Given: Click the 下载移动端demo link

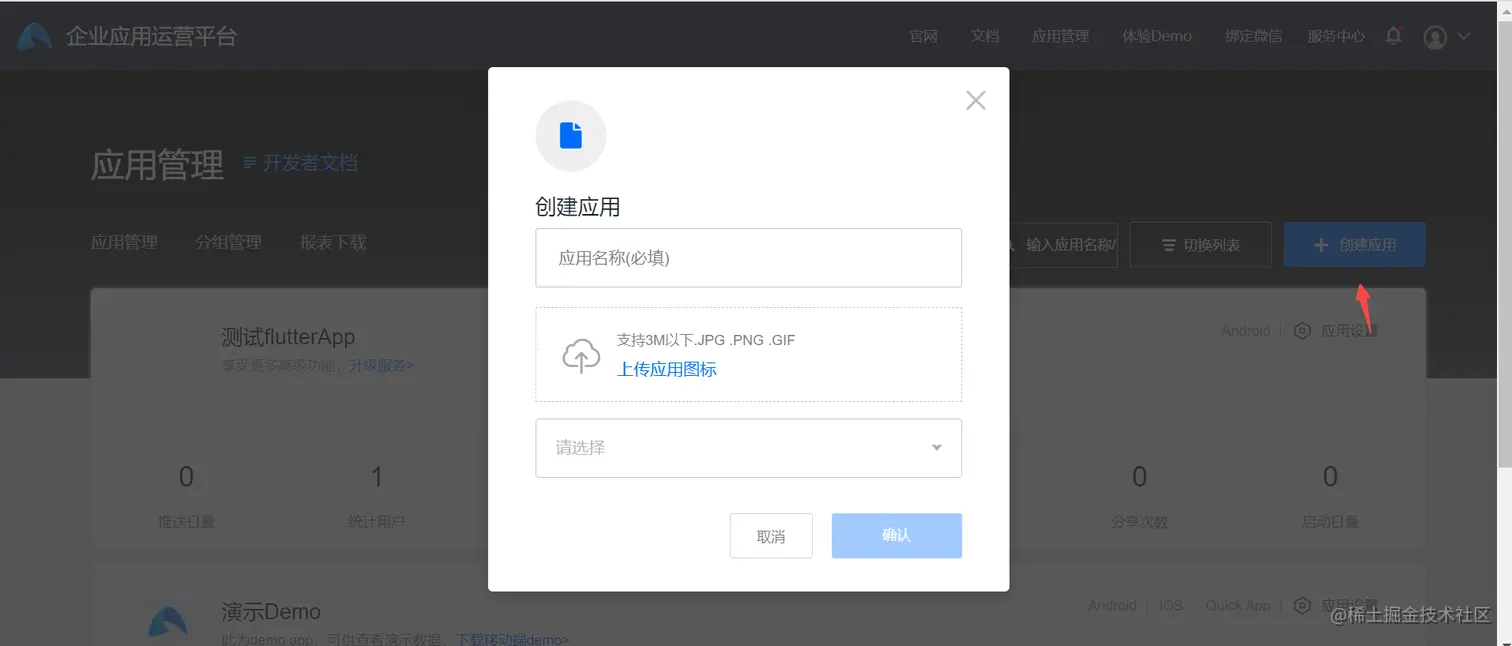Looking at the screenshot, I should (x=513, y=639).
